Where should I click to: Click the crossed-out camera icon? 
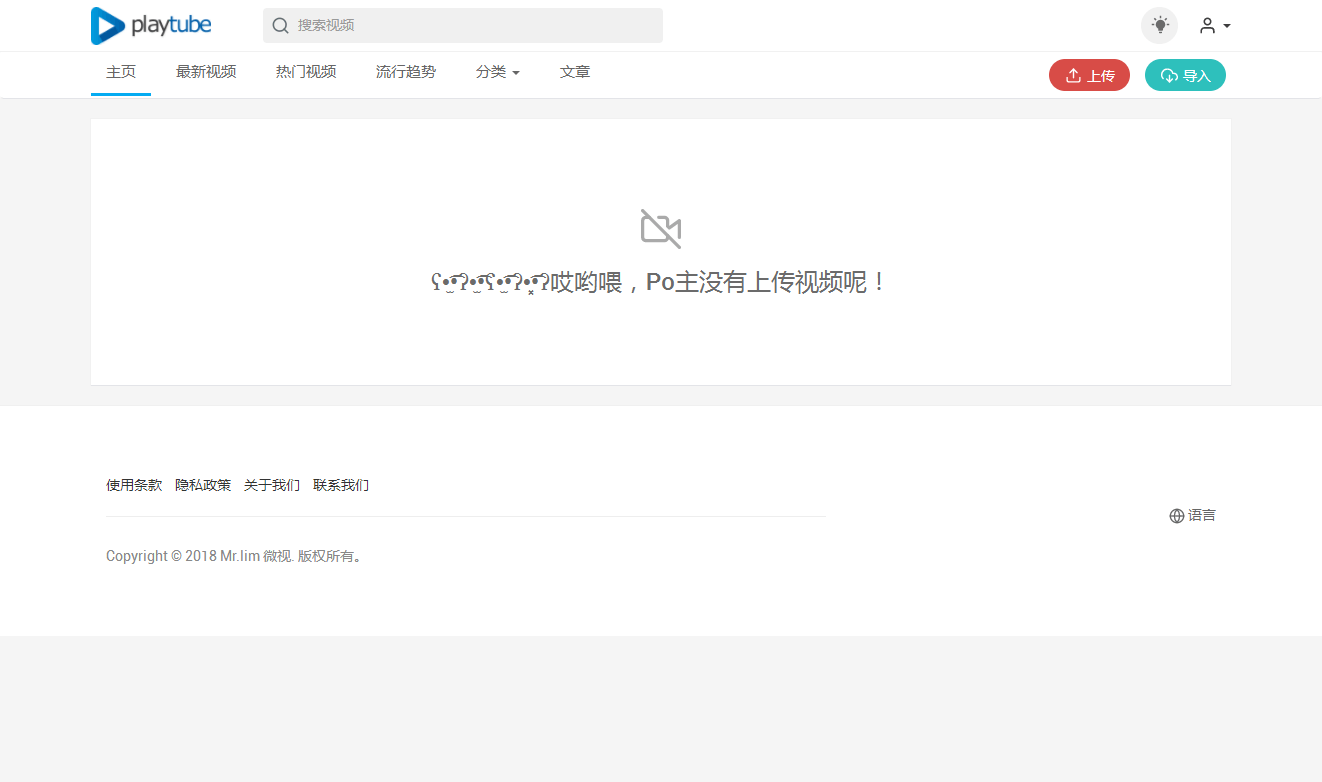click(x=661, y=229)
